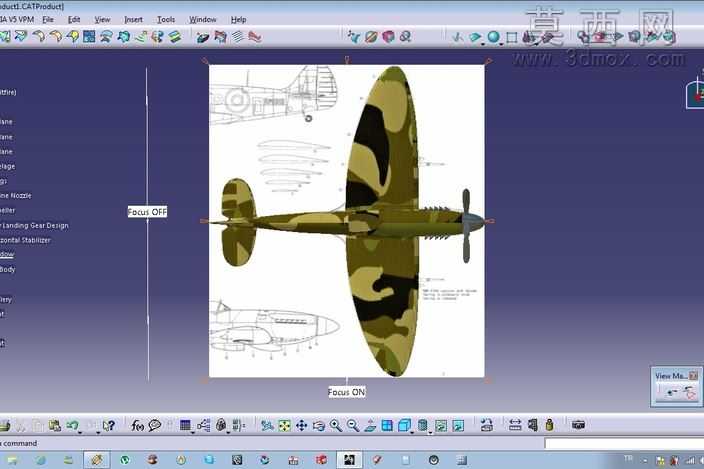Screen dimensions: 704x469
Task: Click the Measure Item icon
Action: (532, 425)
